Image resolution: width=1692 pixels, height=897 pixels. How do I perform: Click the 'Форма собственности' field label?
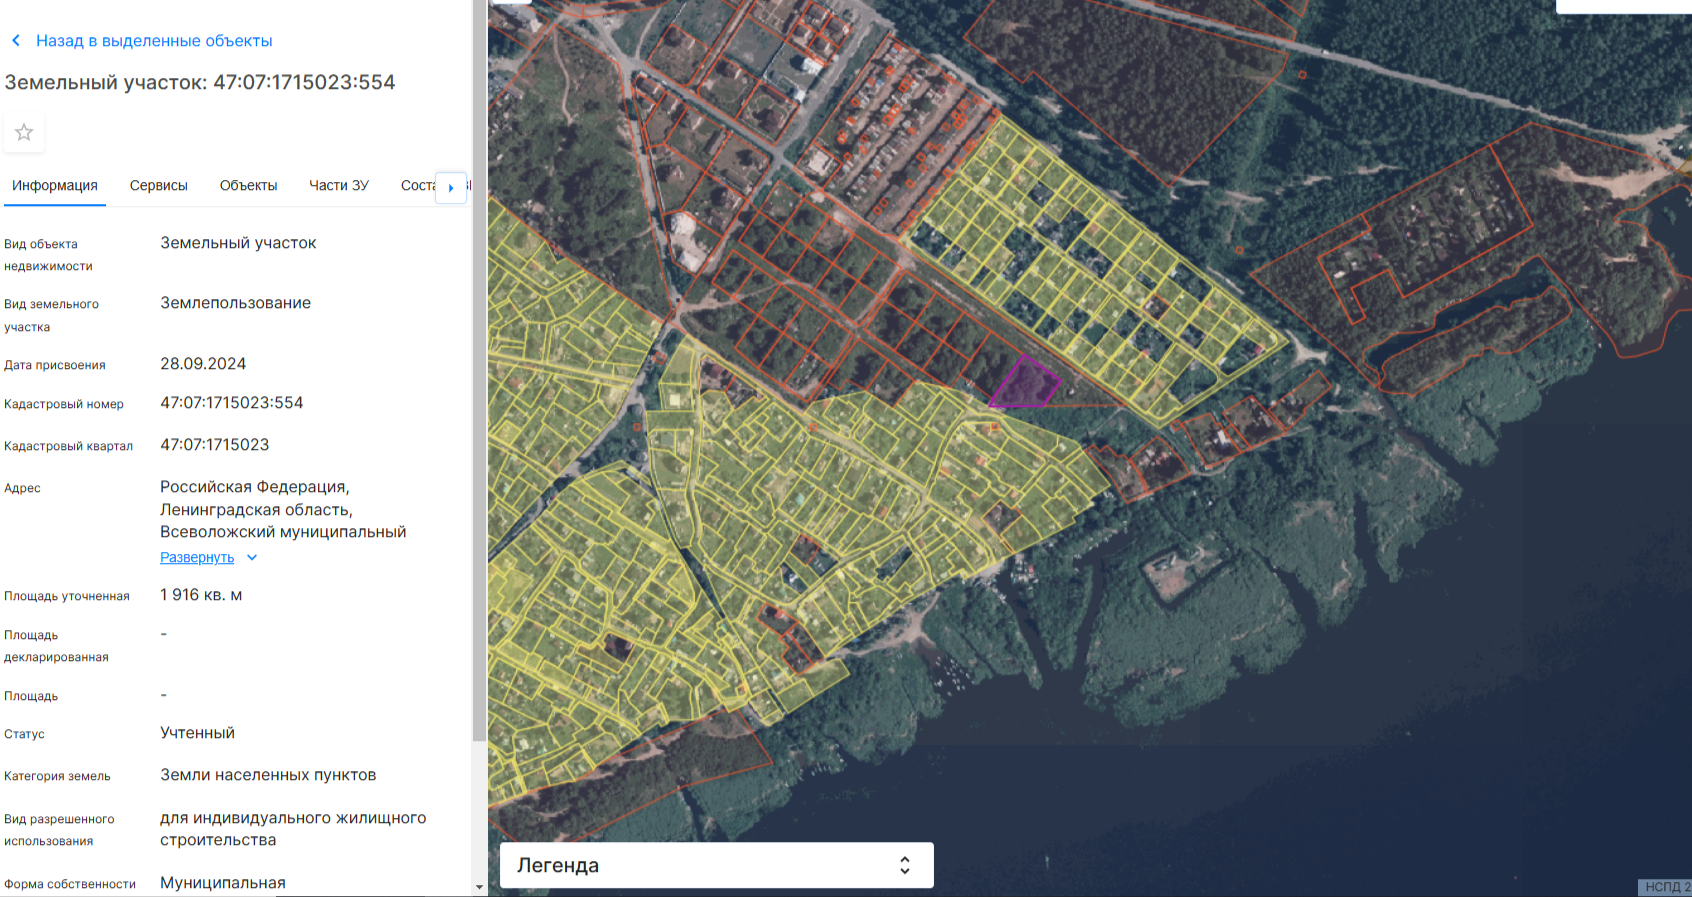(70, 884)
